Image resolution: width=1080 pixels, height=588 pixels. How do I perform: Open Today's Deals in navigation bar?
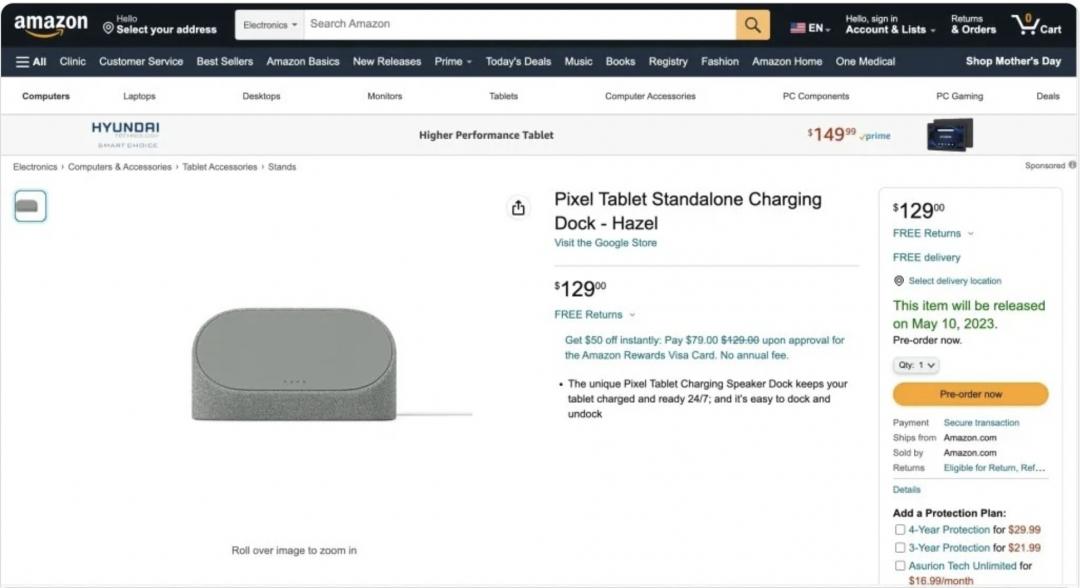pos(518,62)
